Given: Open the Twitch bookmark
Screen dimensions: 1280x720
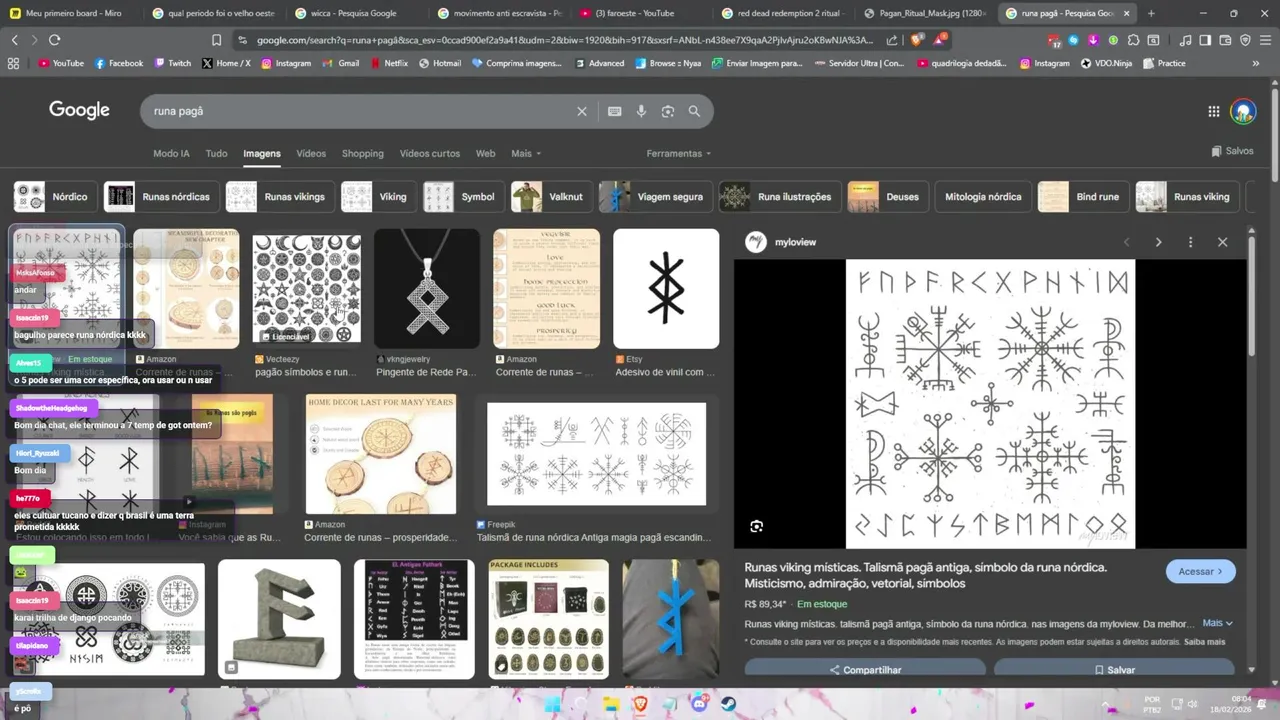Looking at the screenshot, I should pos(173,63).
